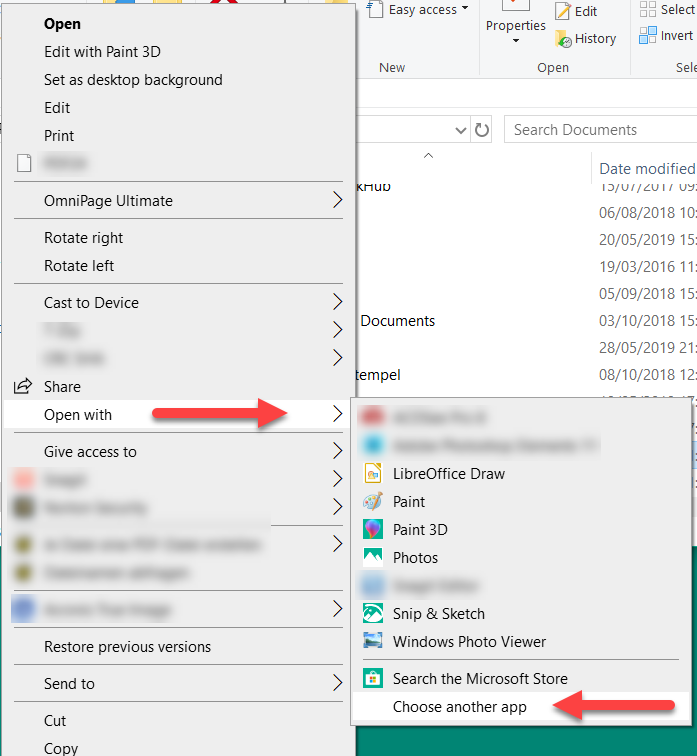Screen dimensions: 697x756
Task: Click the Windows Photo Viewer icon
Action: coord(373,642)
